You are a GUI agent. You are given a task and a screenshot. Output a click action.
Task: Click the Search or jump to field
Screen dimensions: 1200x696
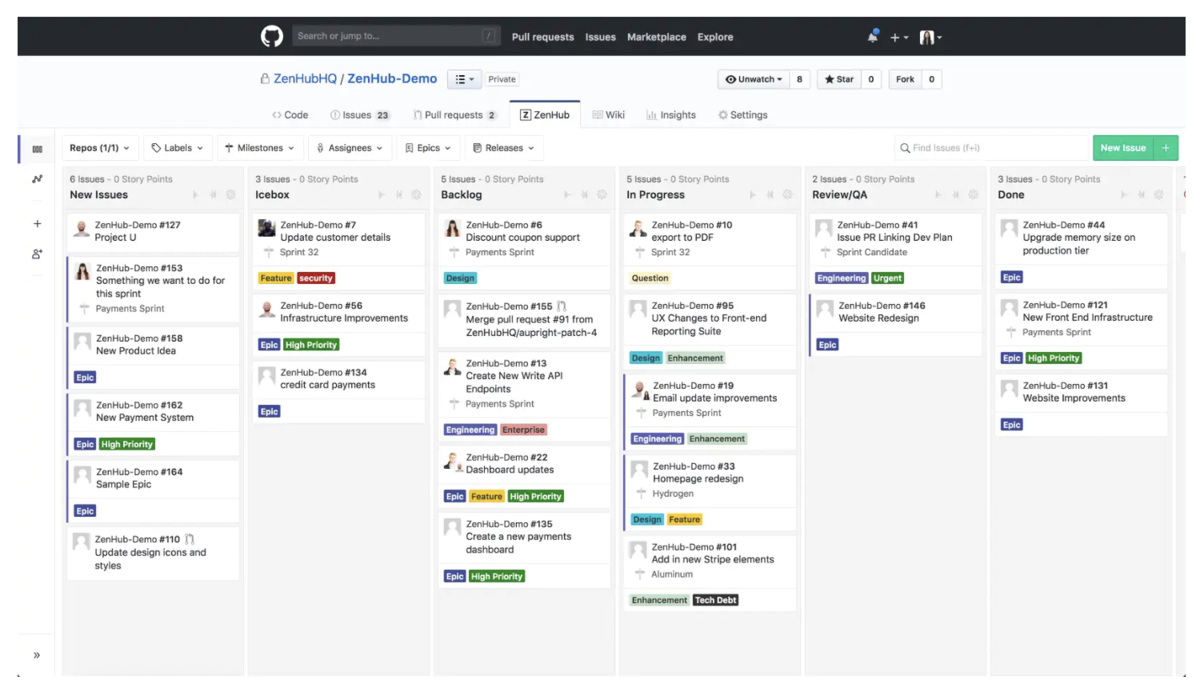pyautogui.click(x=396, y=36)
